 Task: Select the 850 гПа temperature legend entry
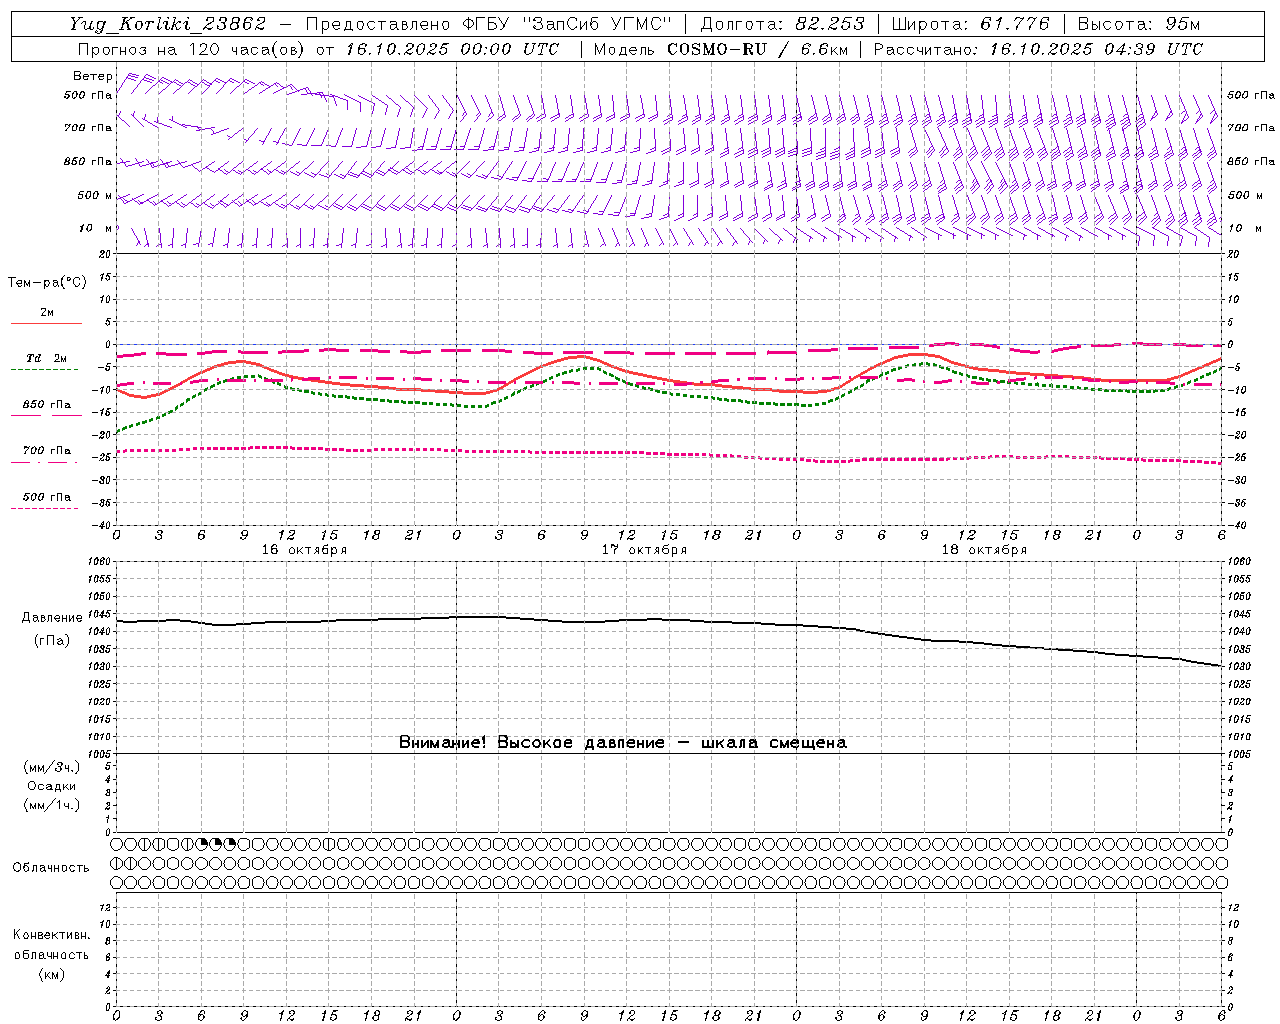[x=47, y=405]
